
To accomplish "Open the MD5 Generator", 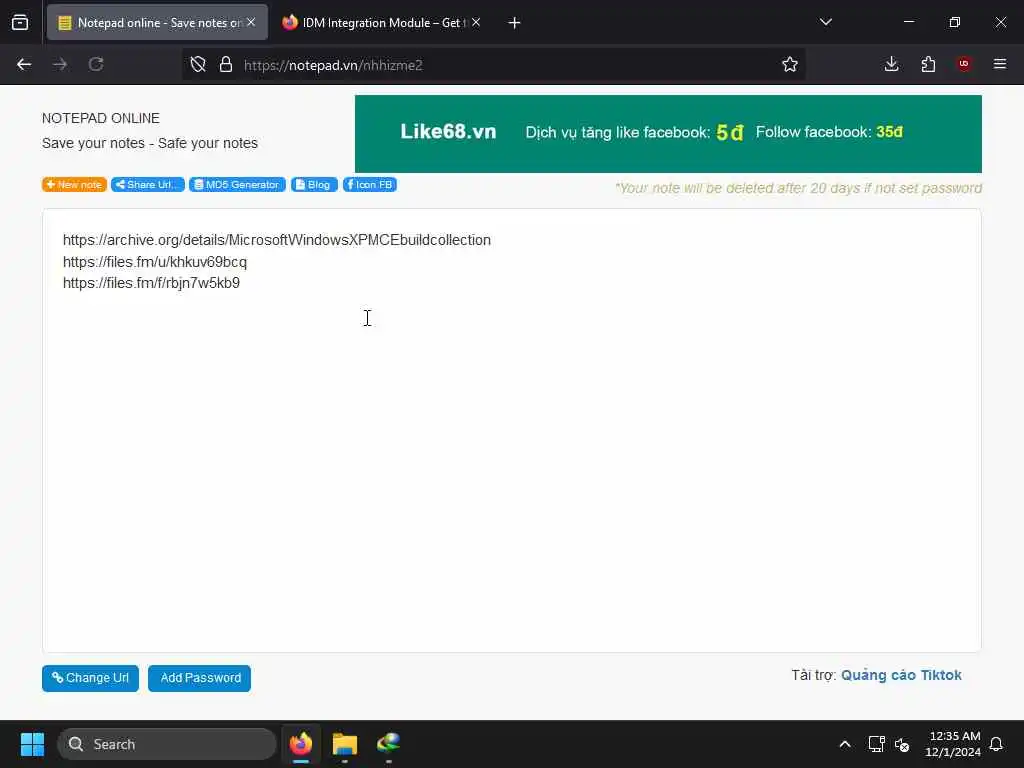I will point(238,185).
